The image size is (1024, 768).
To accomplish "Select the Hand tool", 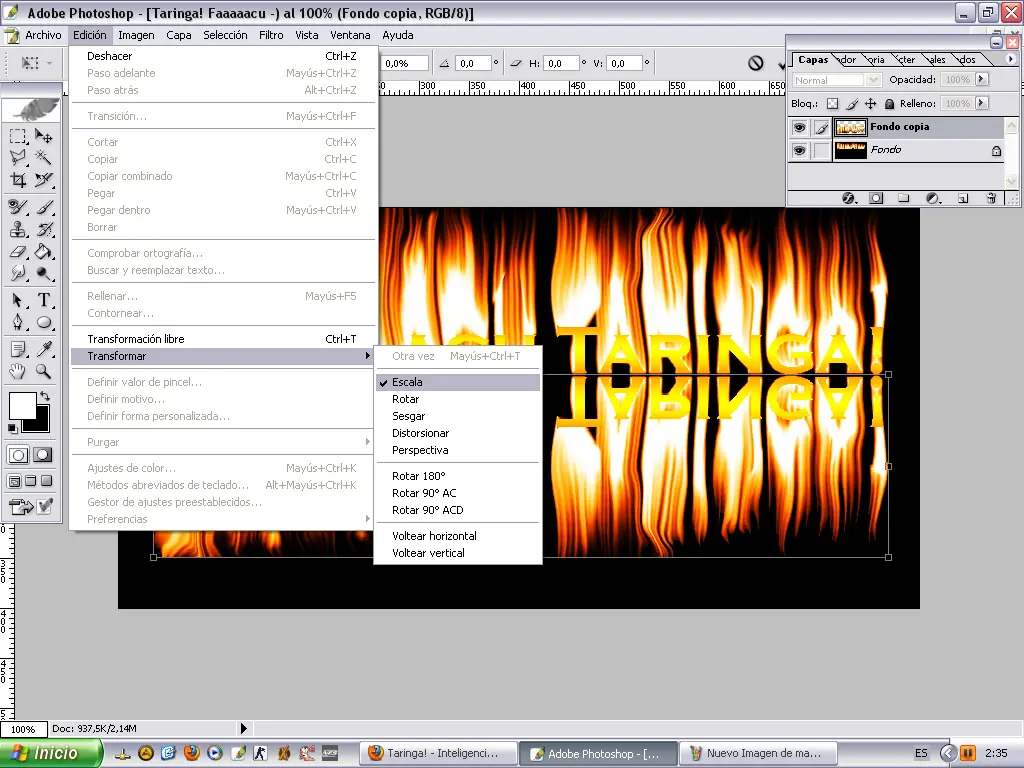I will (x=18, y=372).
